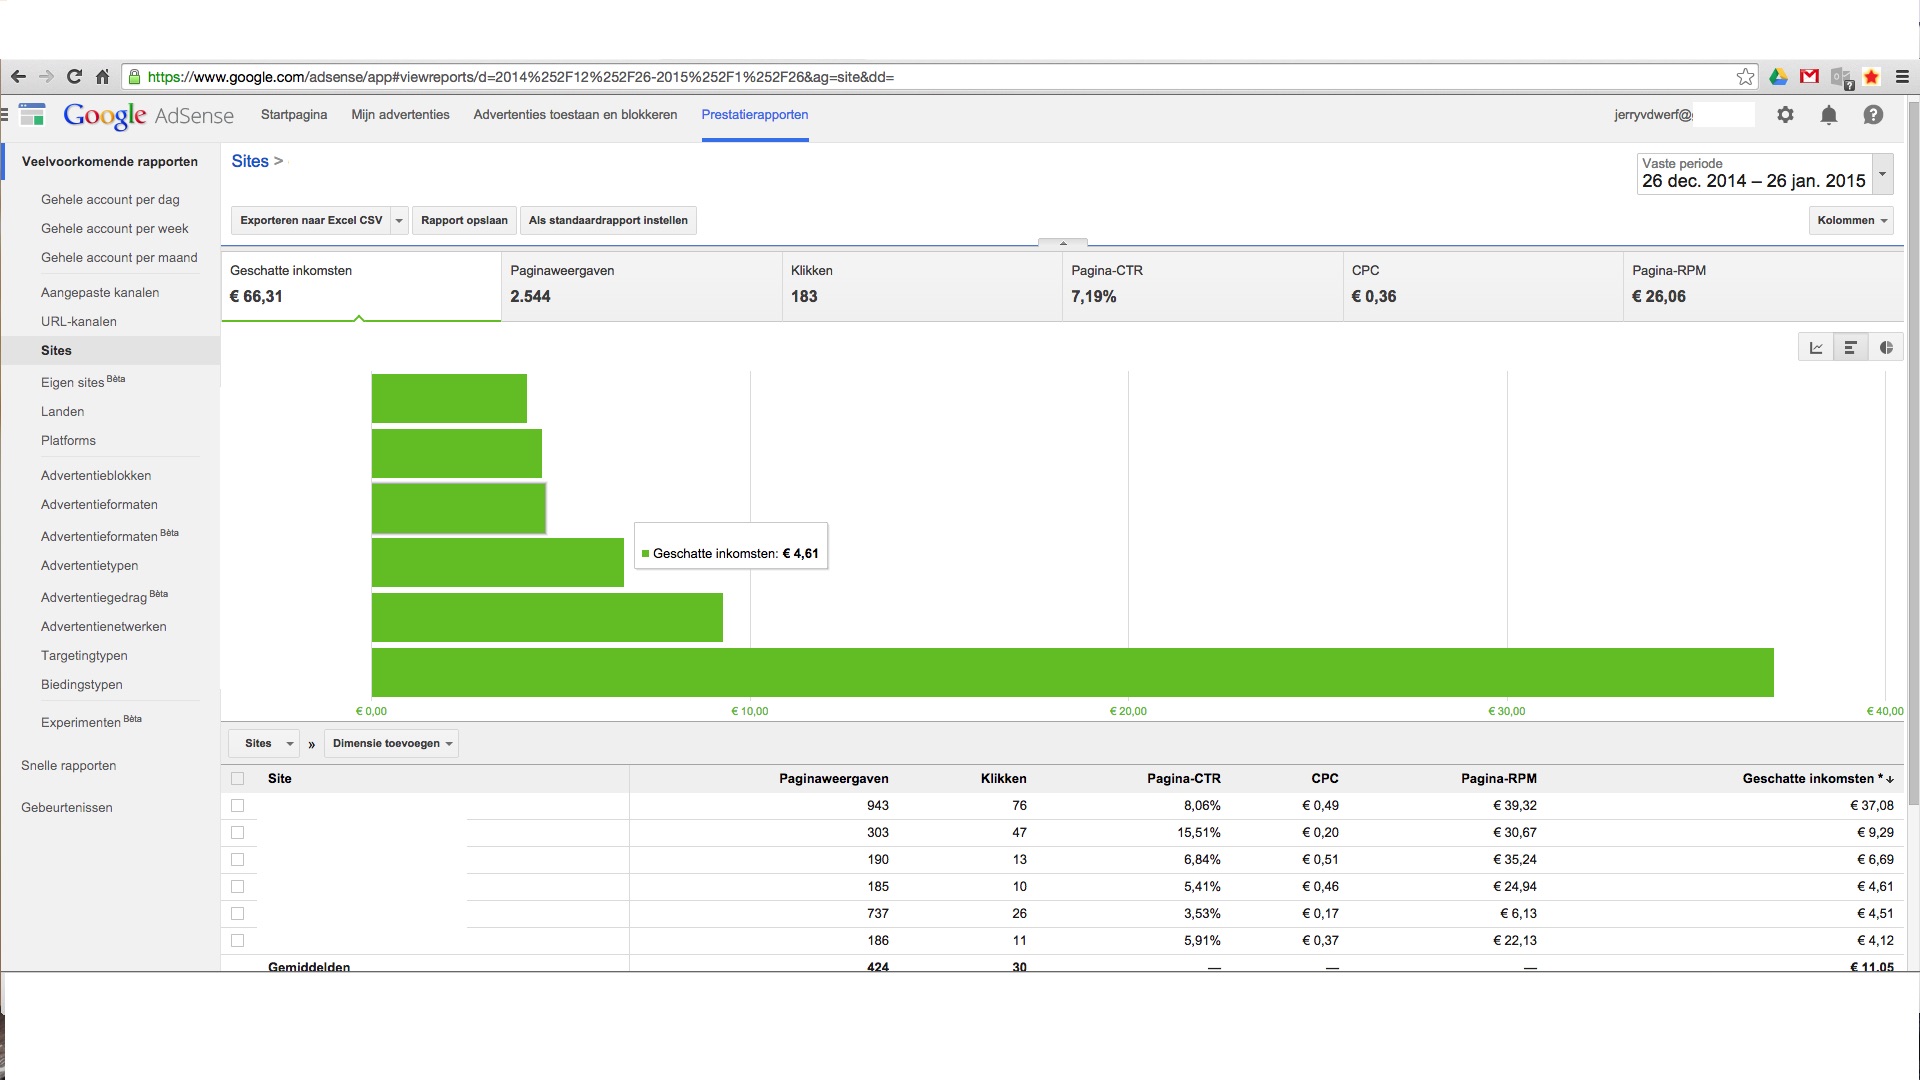Screen dimensions: 1920x1080
Task: Sort by Geschatte inkomsten column
Action: coord(1817,779)
